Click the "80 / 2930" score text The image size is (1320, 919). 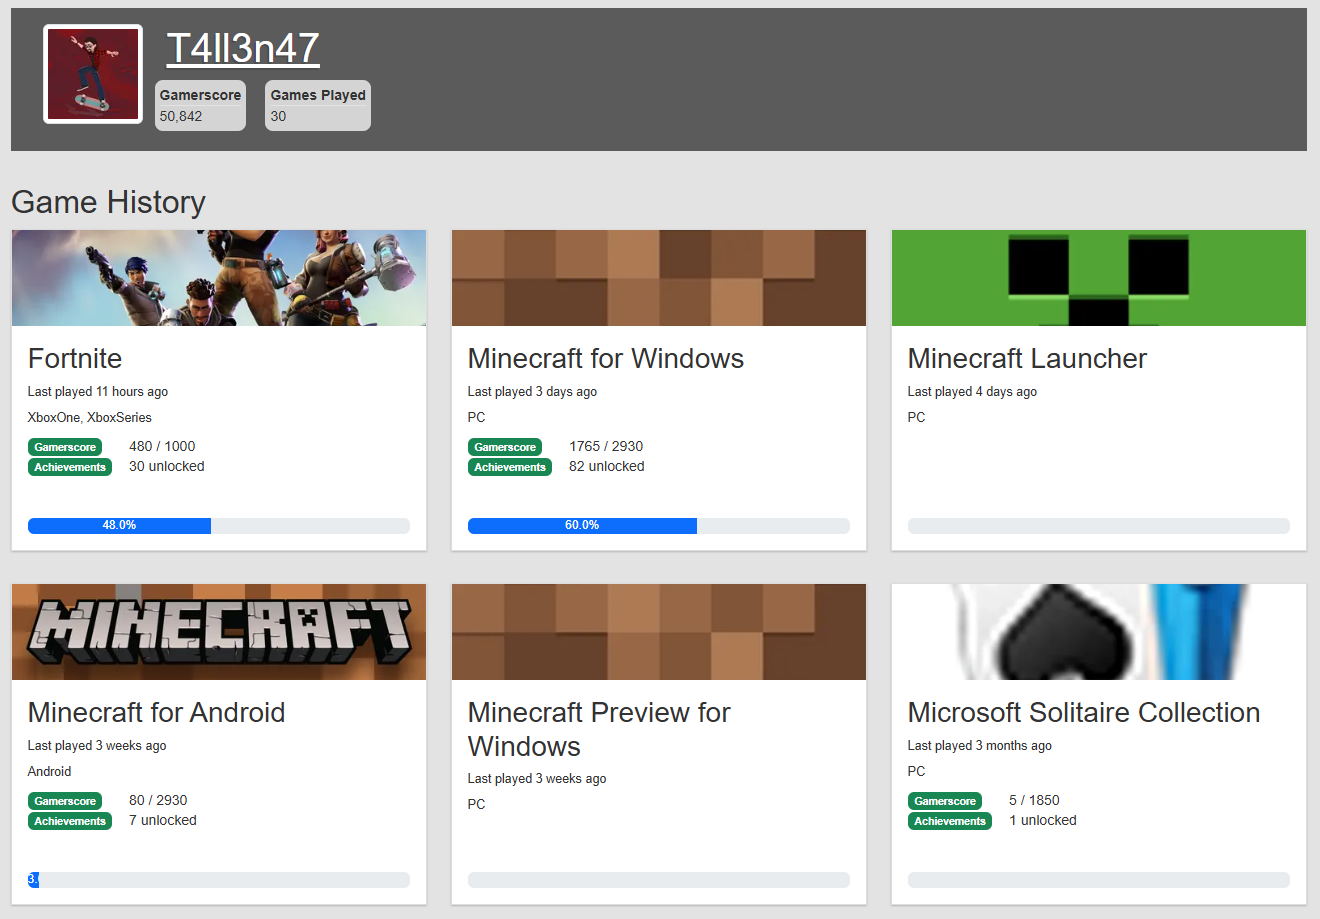coord(158,800)
